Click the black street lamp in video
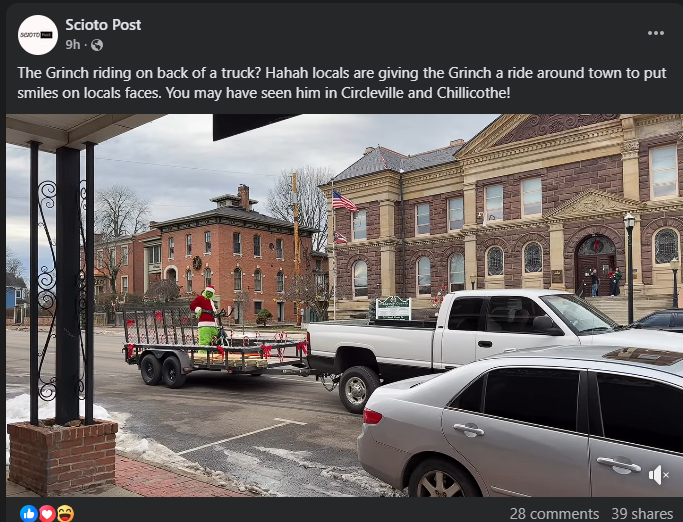 (629, 268)
